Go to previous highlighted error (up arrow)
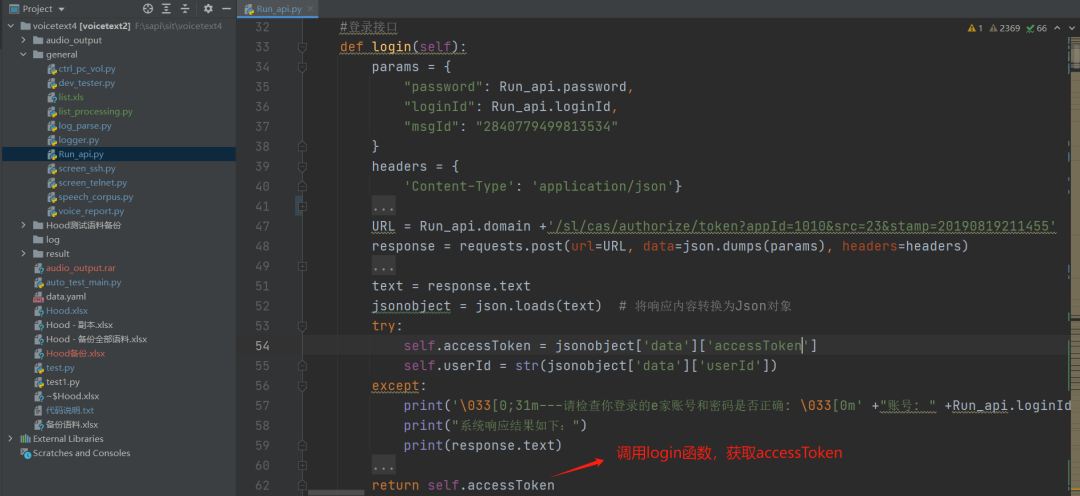1080x496 pixels. tap(1056, 28)
